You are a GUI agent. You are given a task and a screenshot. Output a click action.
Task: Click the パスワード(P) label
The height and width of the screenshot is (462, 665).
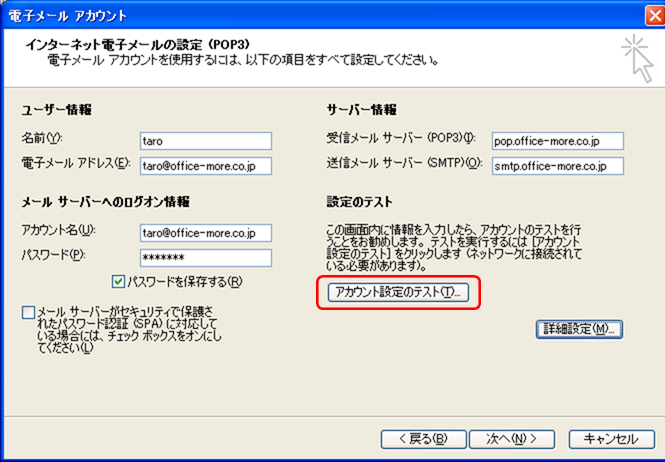[x=53, y=255]
